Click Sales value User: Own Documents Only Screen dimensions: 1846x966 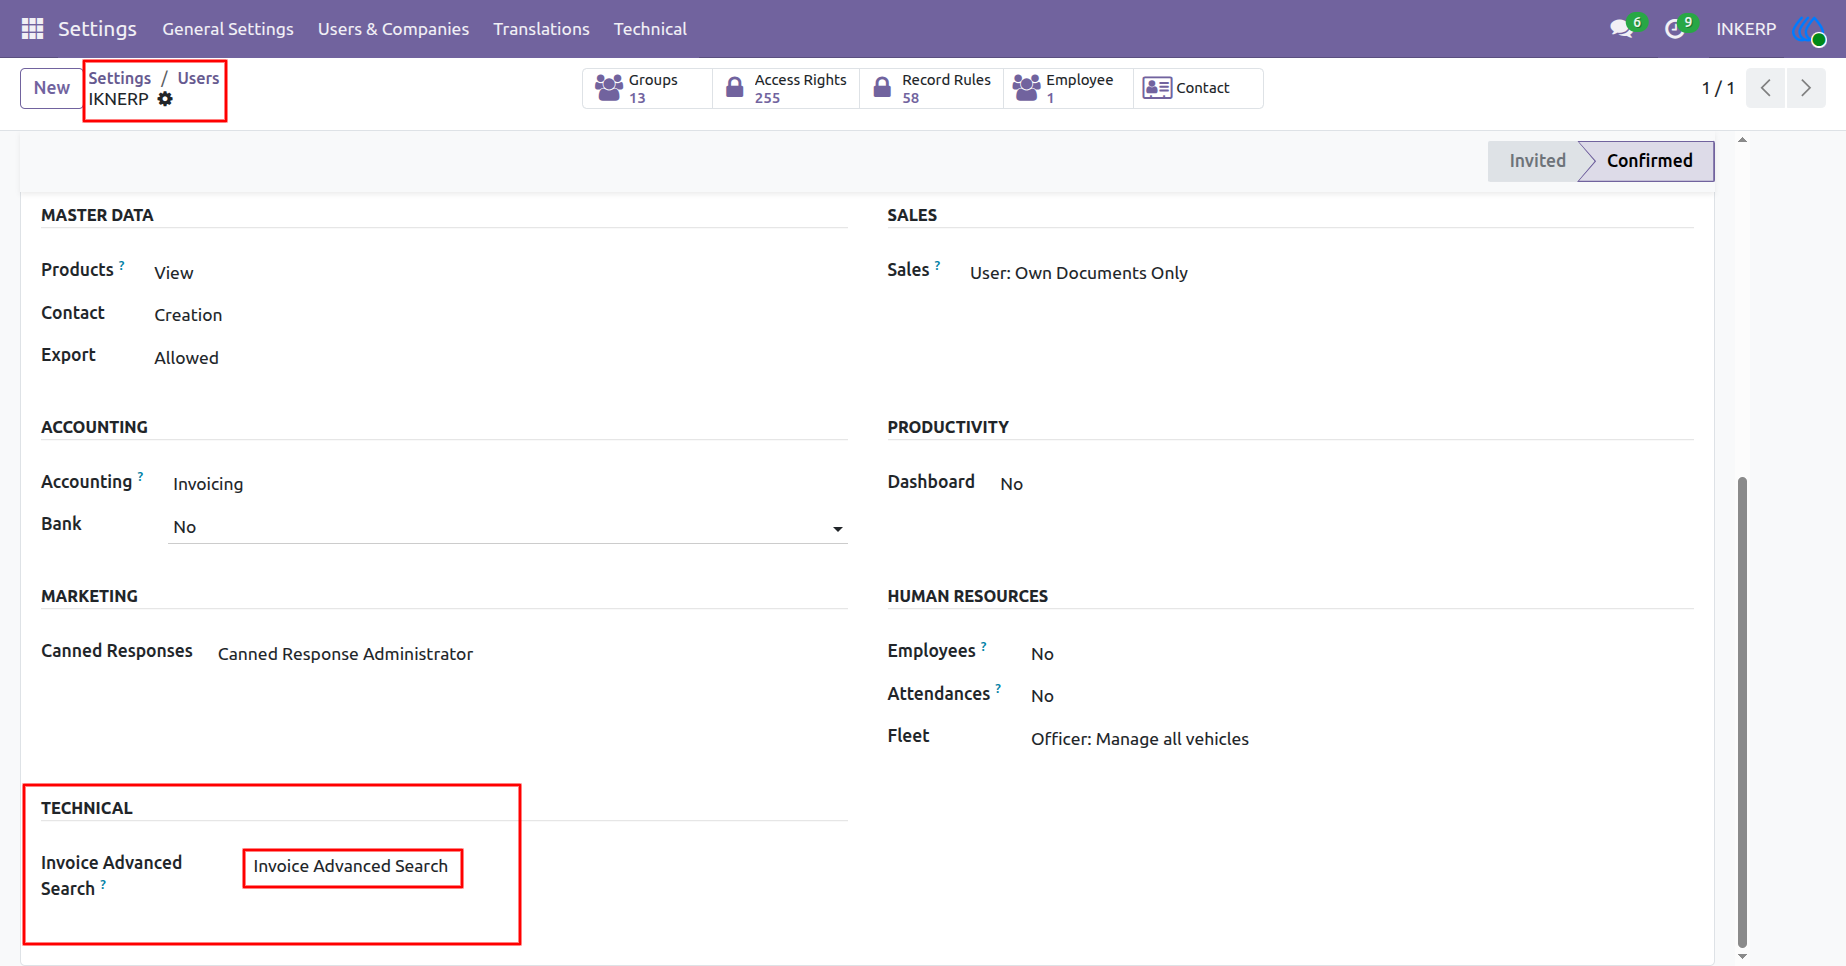point(1078,273)
